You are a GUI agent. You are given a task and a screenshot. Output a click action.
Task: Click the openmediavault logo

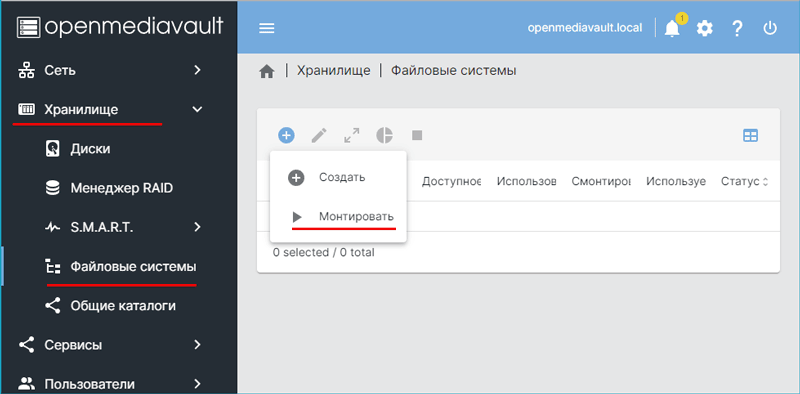[120, 27]
